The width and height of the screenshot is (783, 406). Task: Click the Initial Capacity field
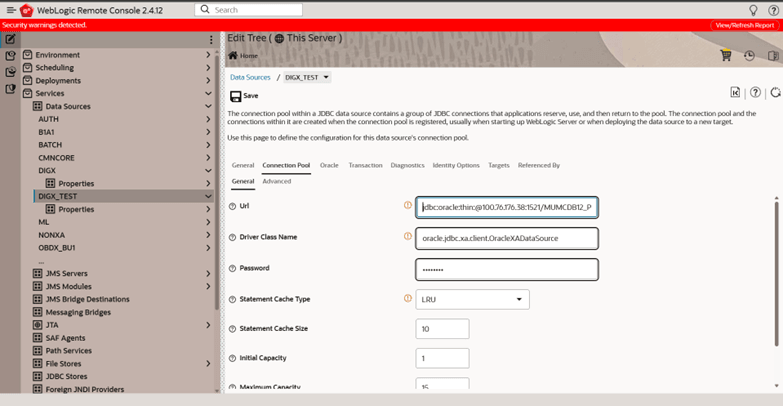tap(442, 359)
